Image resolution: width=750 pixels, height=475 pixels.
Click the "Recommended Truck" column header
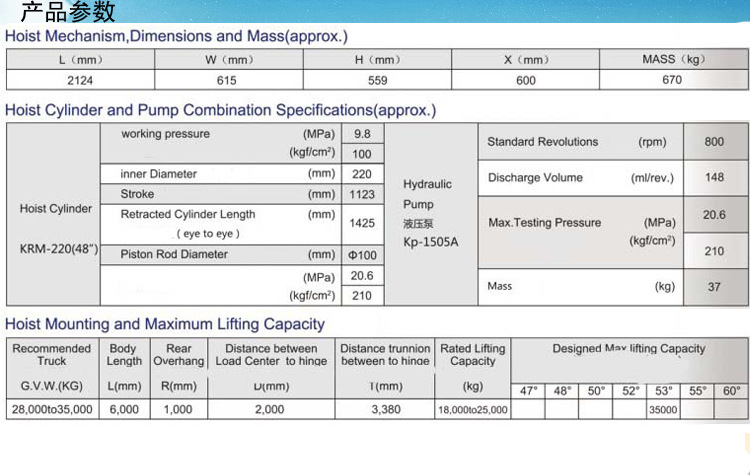52,355
